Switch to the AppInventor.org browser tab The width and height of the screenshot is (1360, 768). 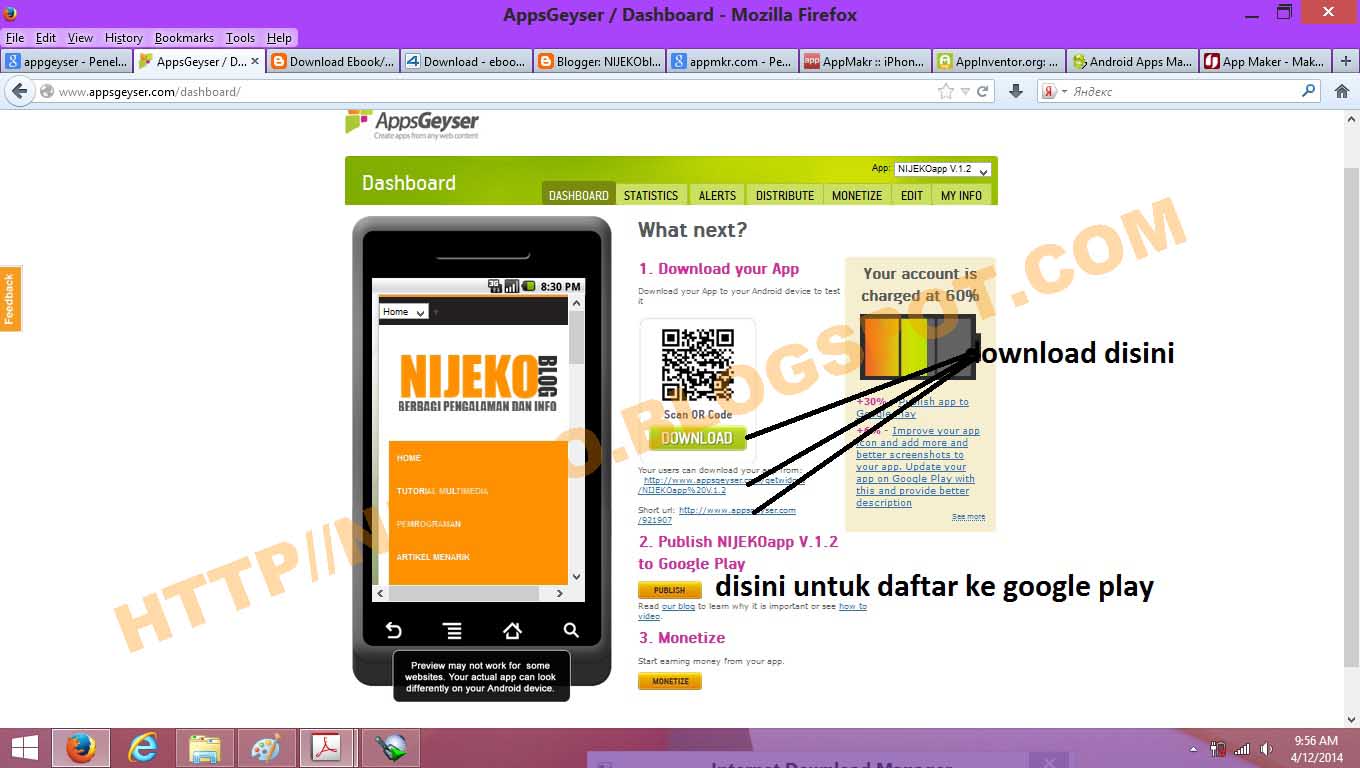tap(998, 61)
